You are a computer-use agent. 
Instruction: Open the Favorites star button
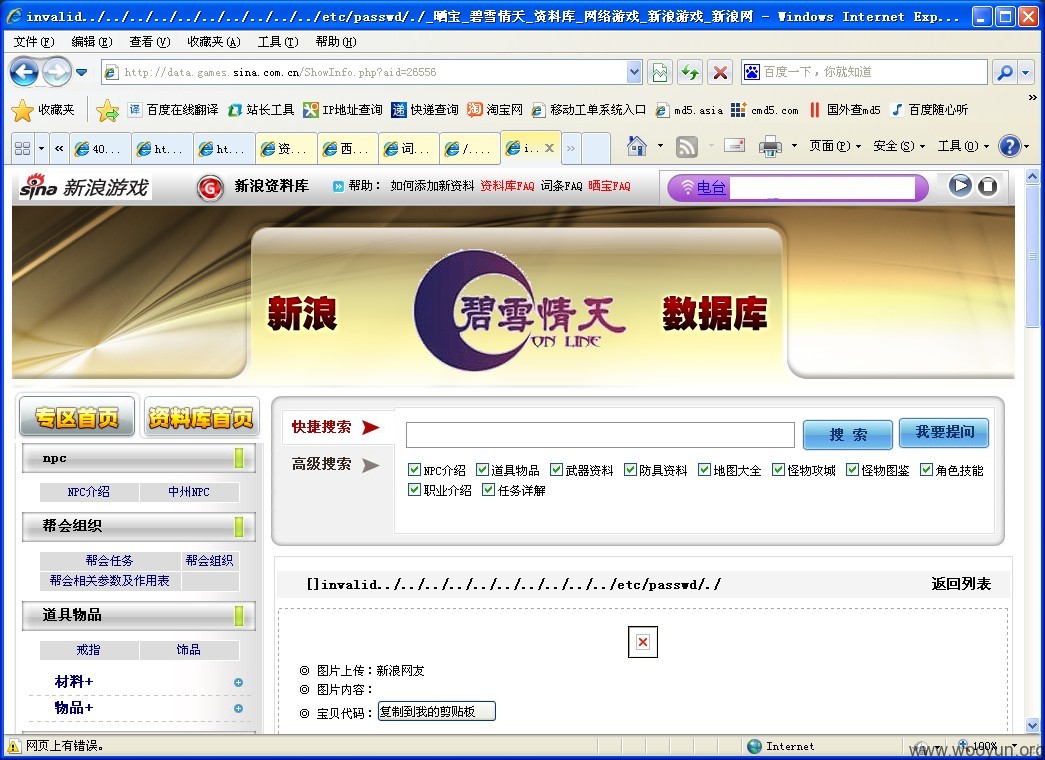click(43, 110)
